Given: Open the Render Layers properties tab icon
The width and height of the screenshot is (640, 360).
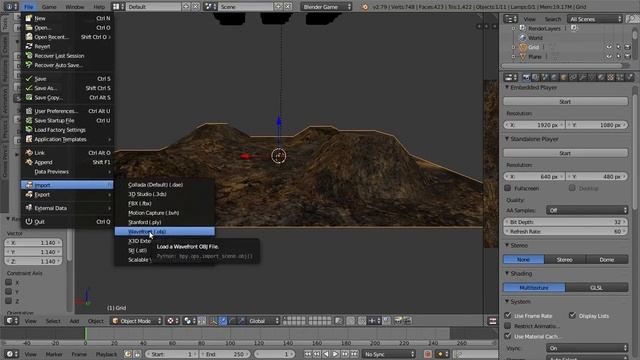Looking at the screenshot, I should tap(536, 77).
